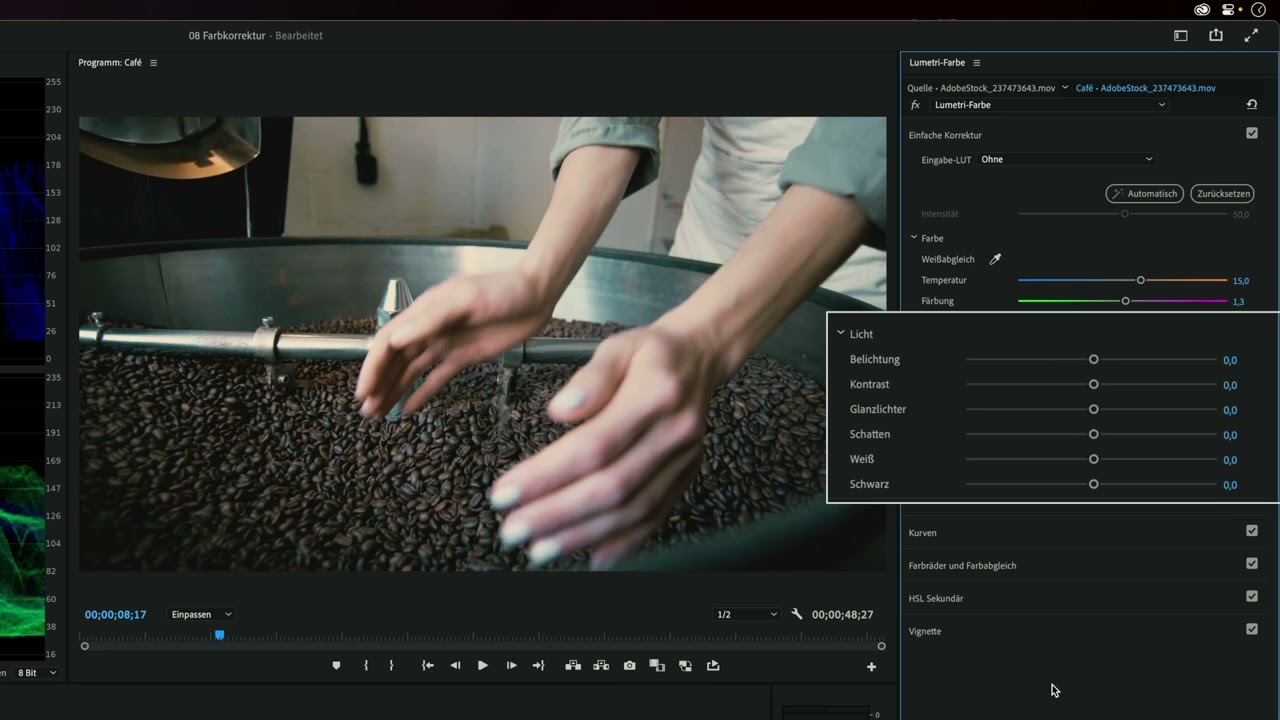Open the Lumetri-Farbe panel menu
This screenshot has height=720, width=1280.
(977, 63)
